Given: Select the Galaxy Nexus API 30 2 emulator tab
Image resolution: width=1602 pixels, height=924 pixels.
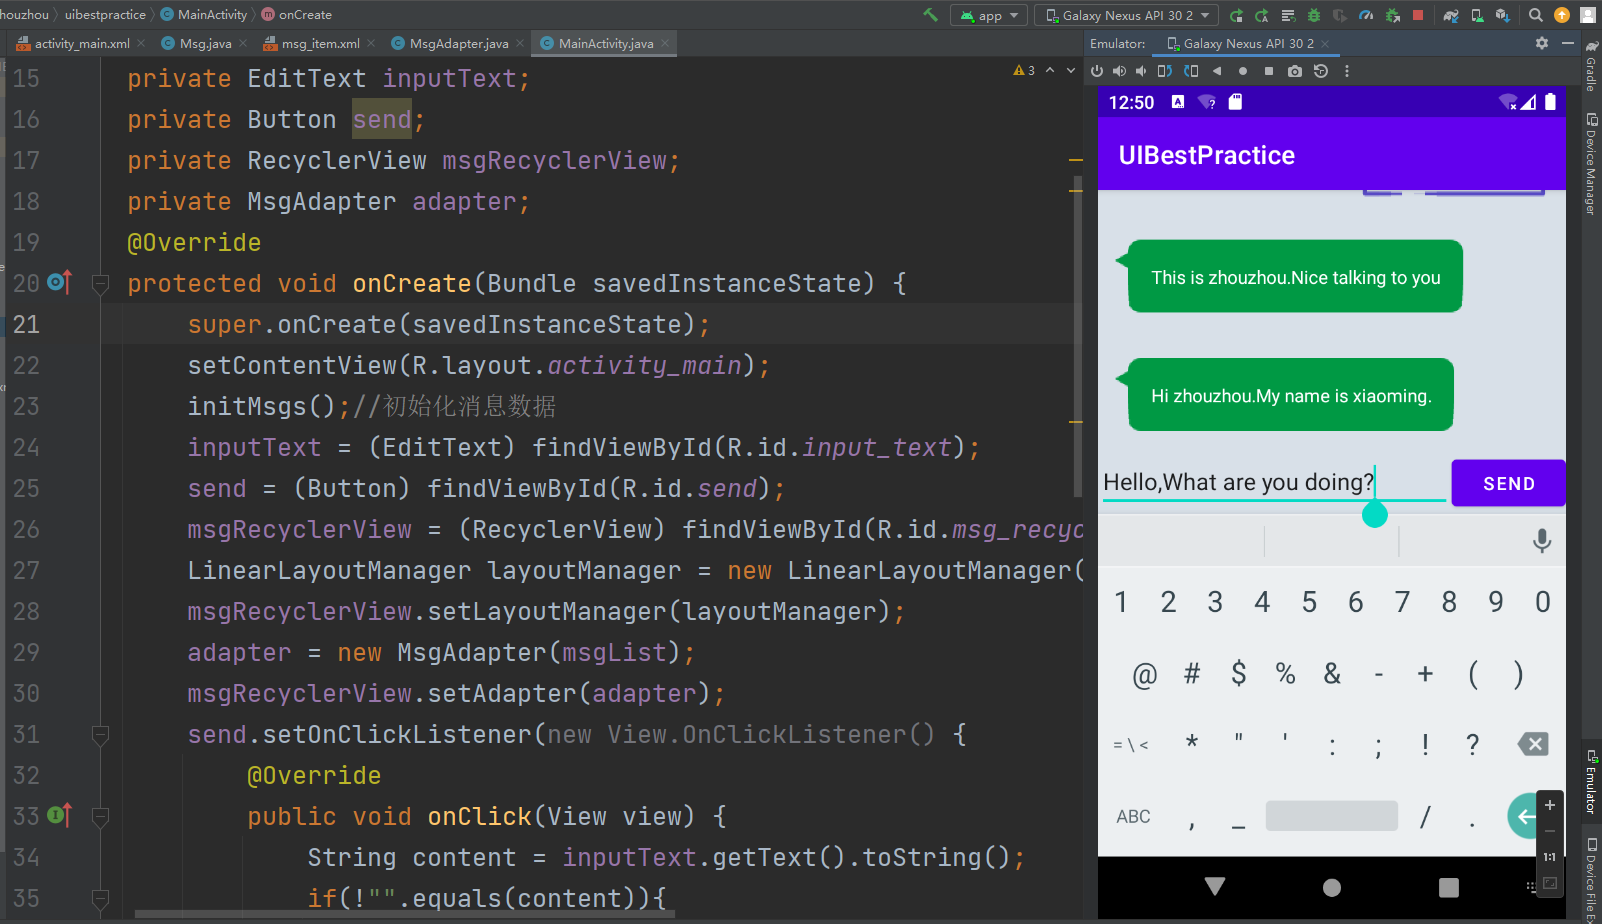Looking at the screenshot, I should coord(1248,43).
